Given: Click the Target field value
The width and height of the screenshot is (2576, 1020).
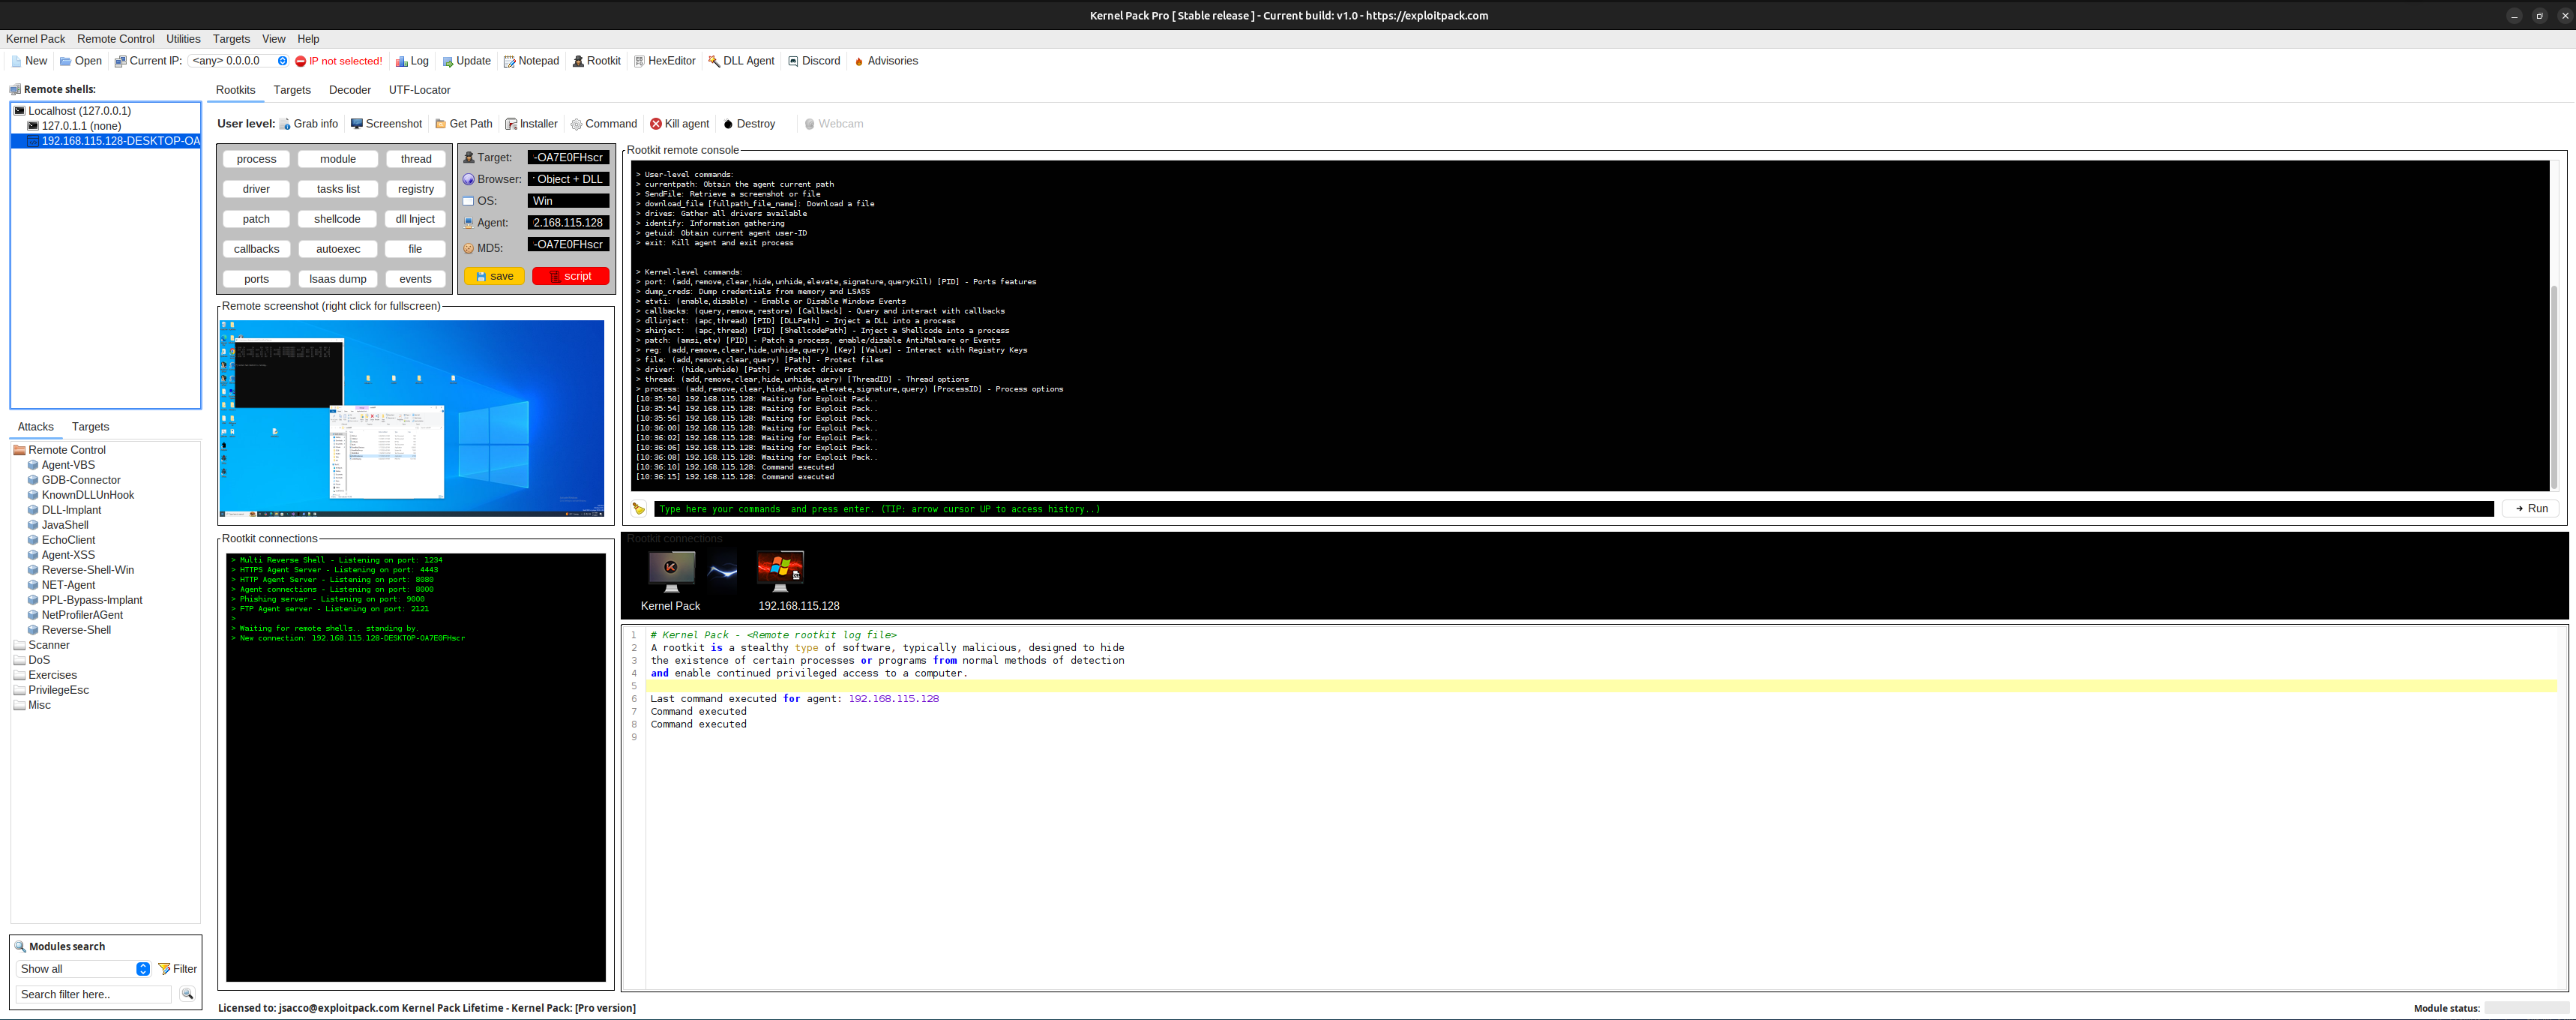Looking at the screenshot, I should coord(568,157).
